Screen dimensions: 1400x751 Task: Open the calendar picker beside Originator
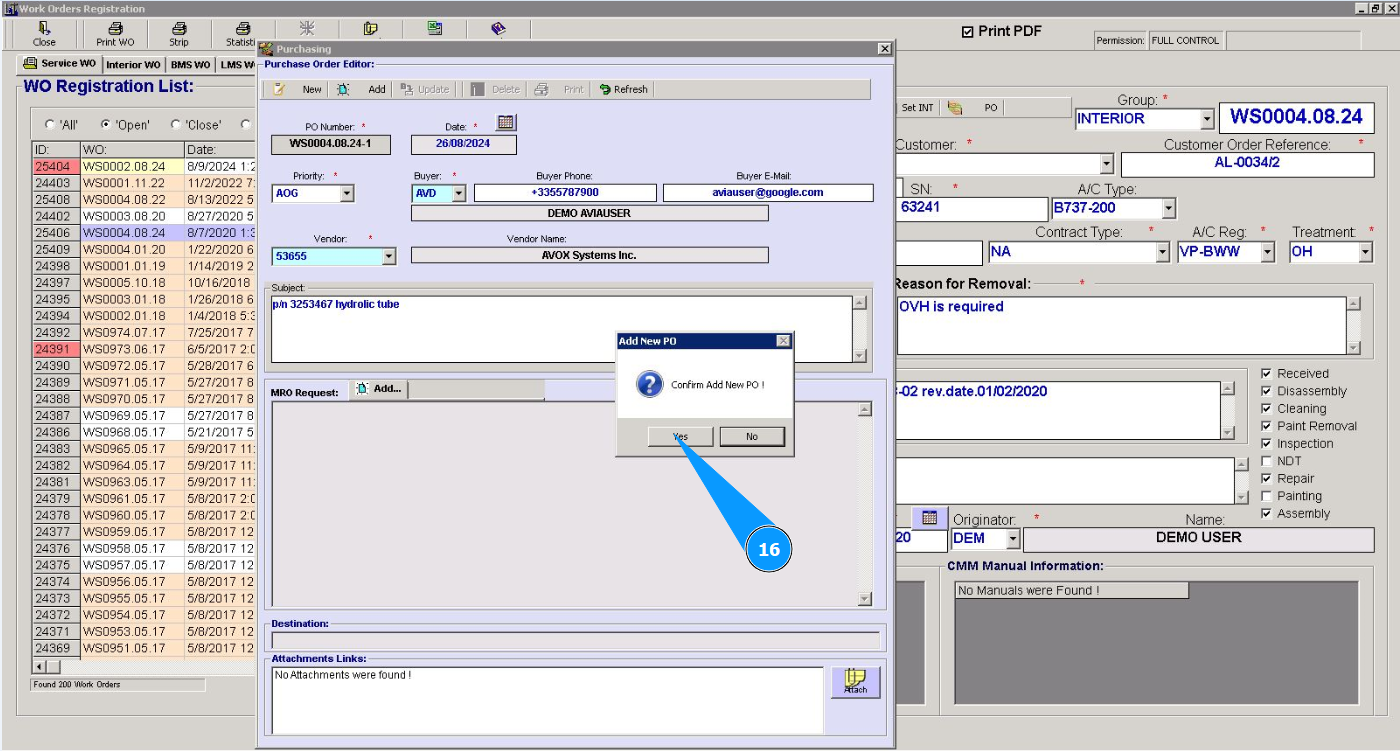coord(929,517)
